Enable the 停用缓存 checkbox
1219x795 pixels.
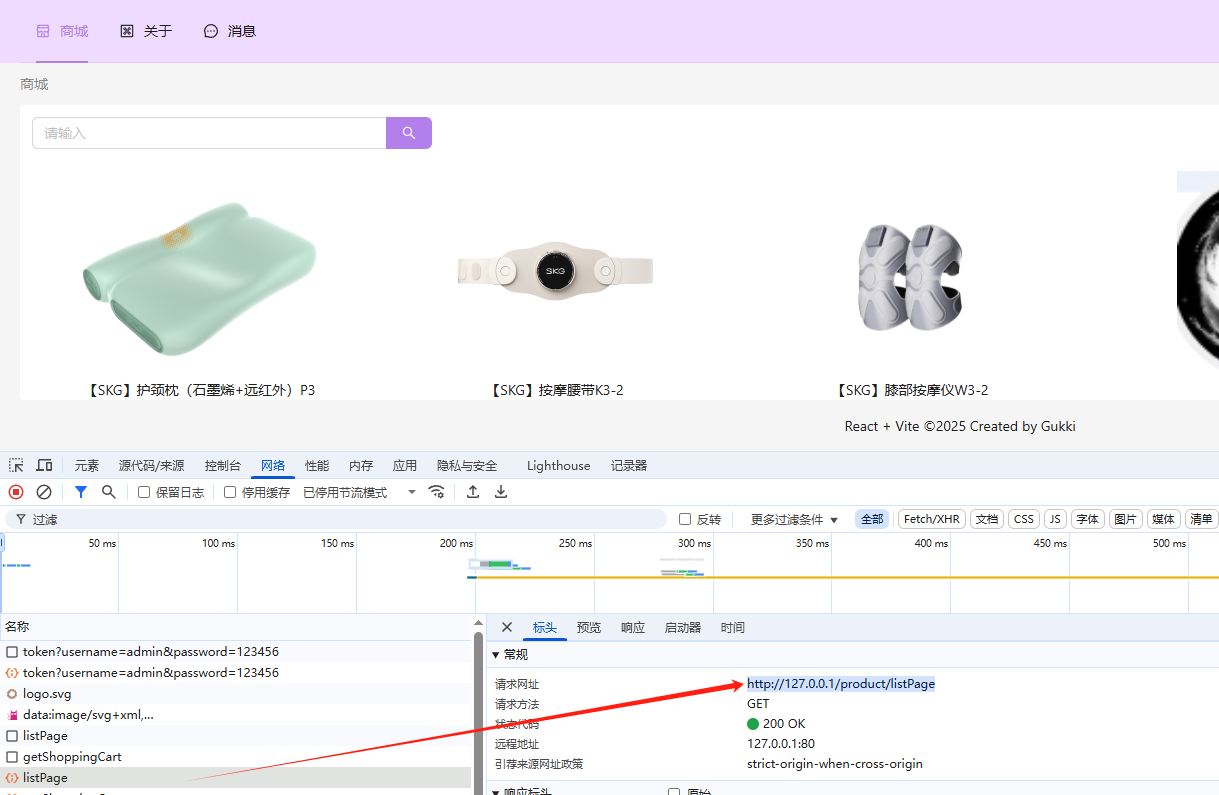click(x=230, y=492)
